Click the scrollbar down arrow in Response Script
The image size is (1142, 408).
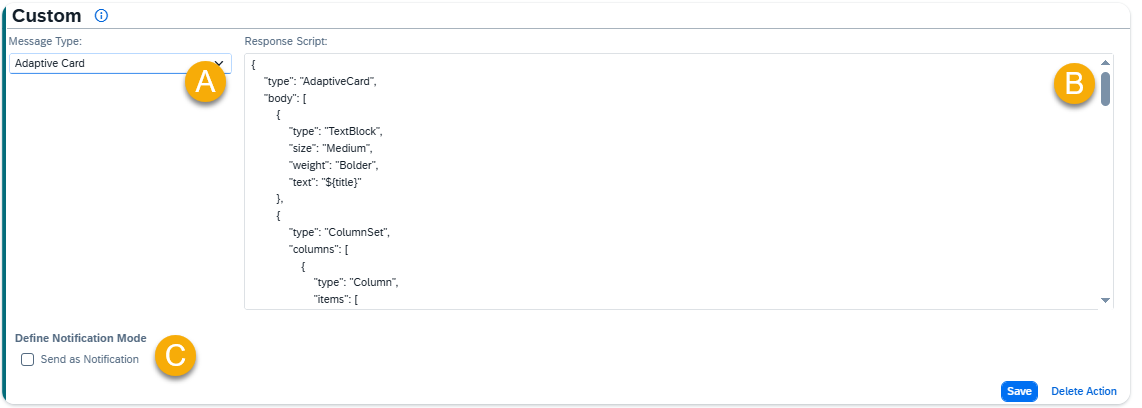click(x=1105, y=300)
